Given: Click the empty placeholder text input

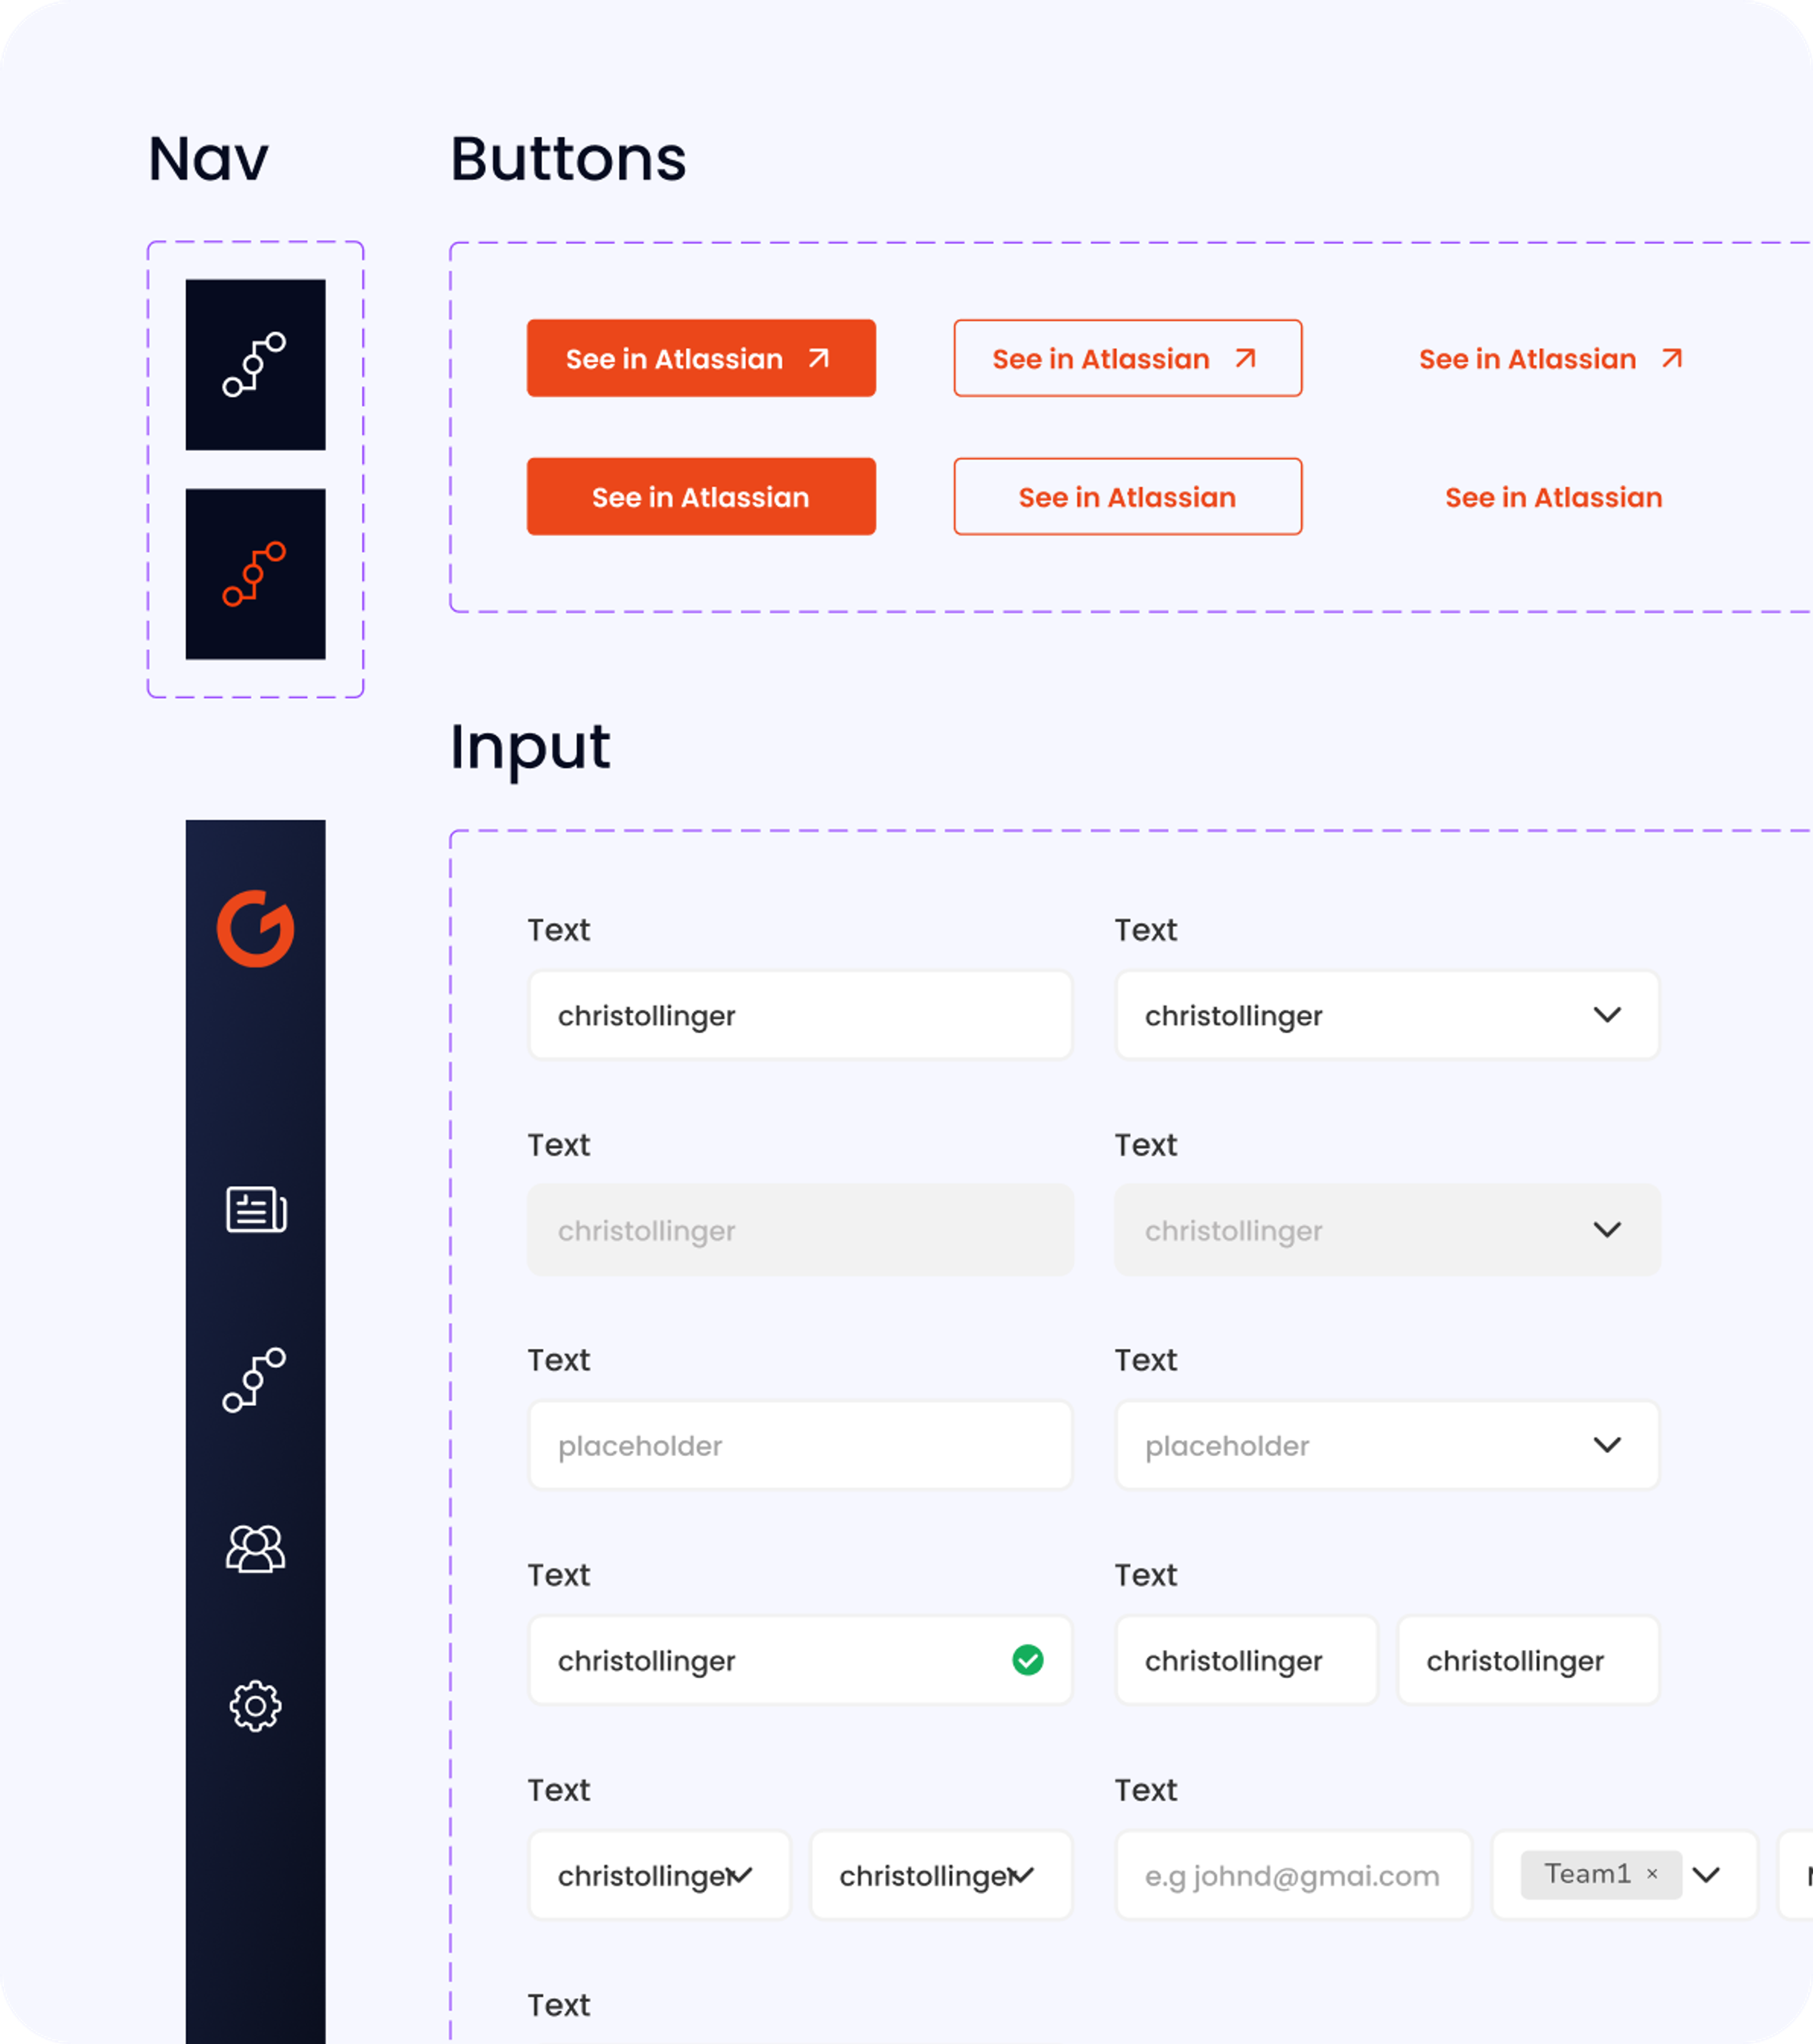Looking at the screenshot, I should pos(800,1445).
